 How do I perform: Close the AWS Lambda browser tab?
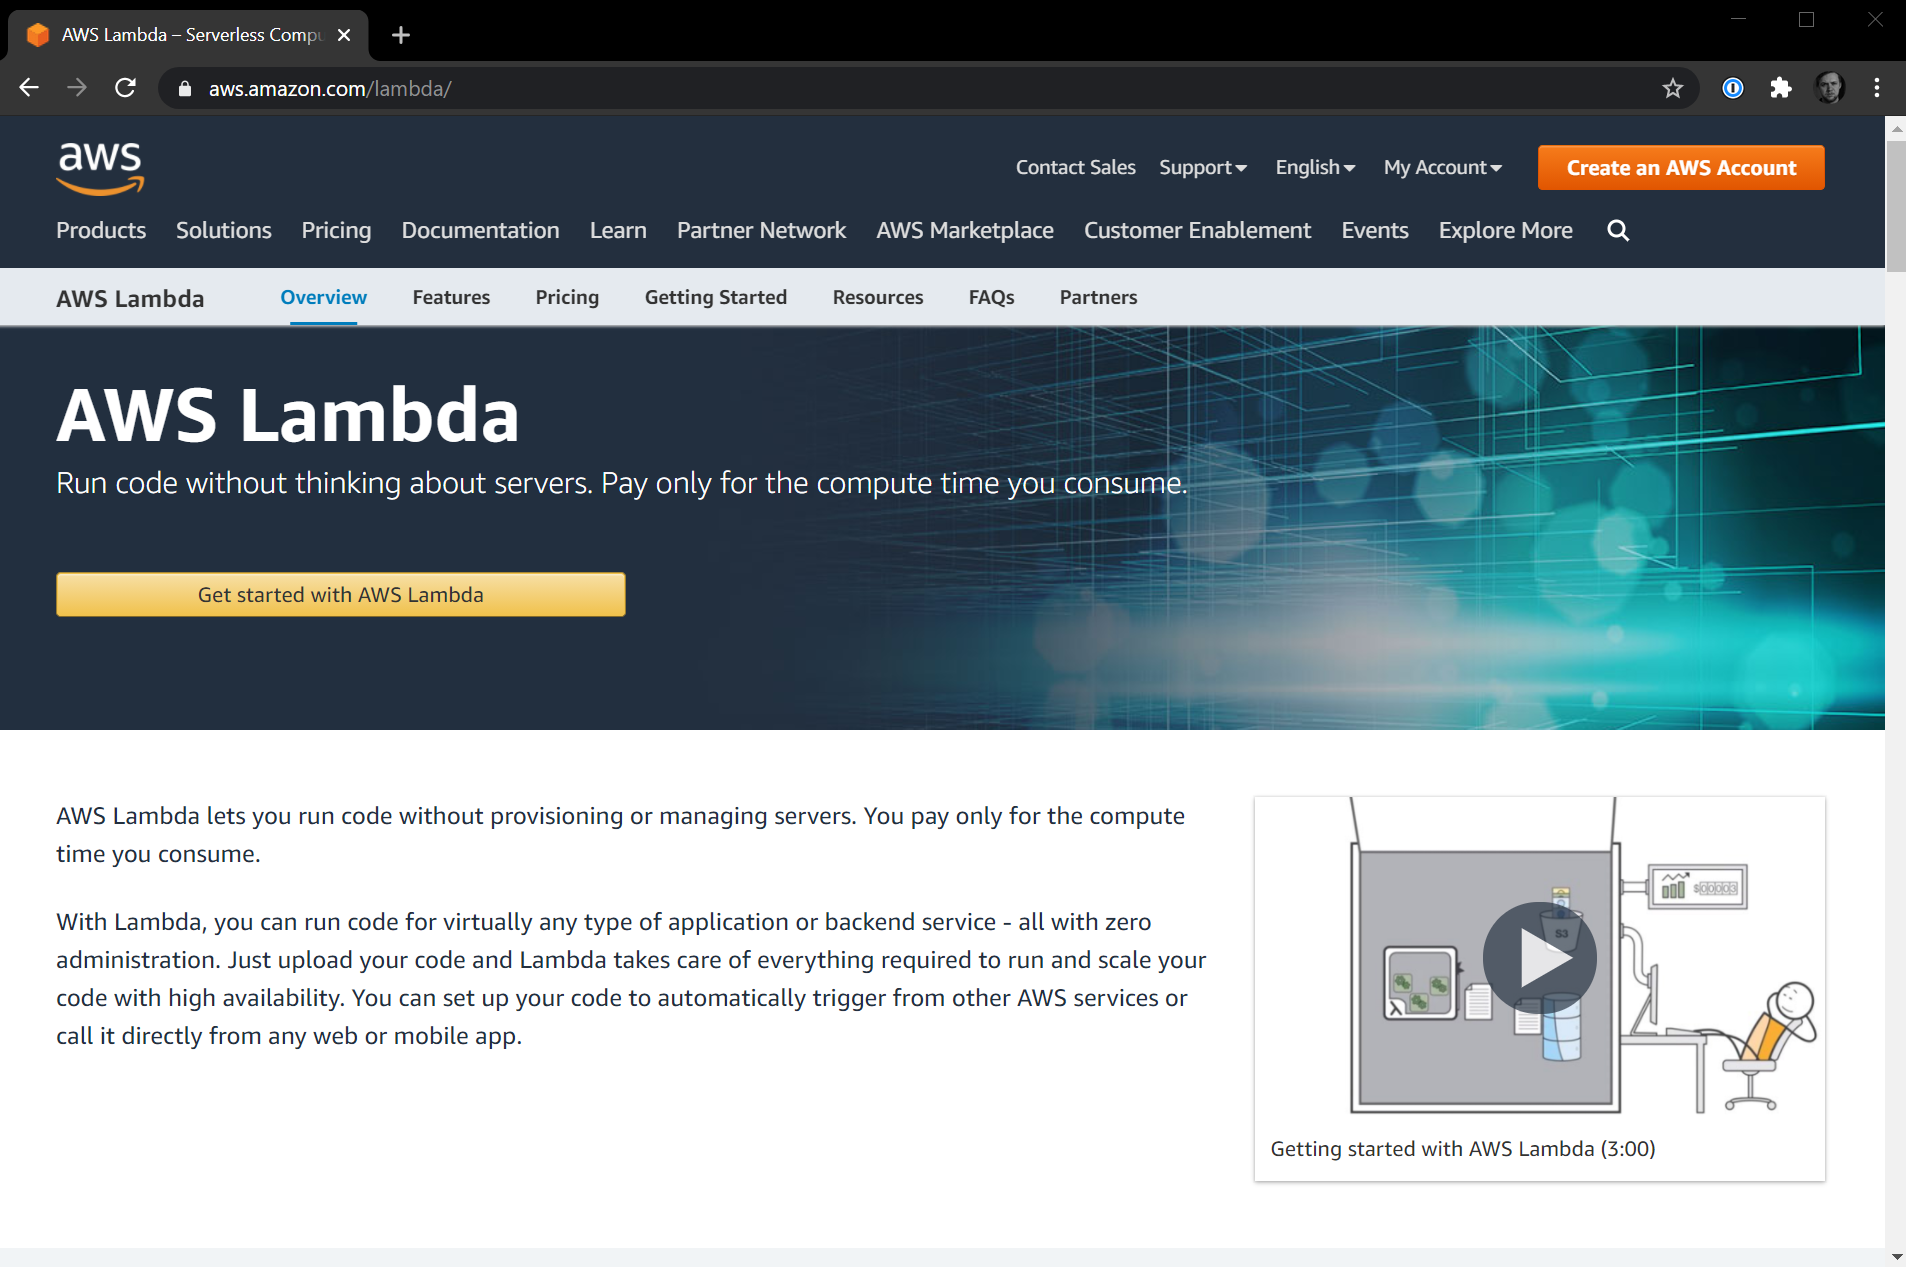click(x=344, y=35)
